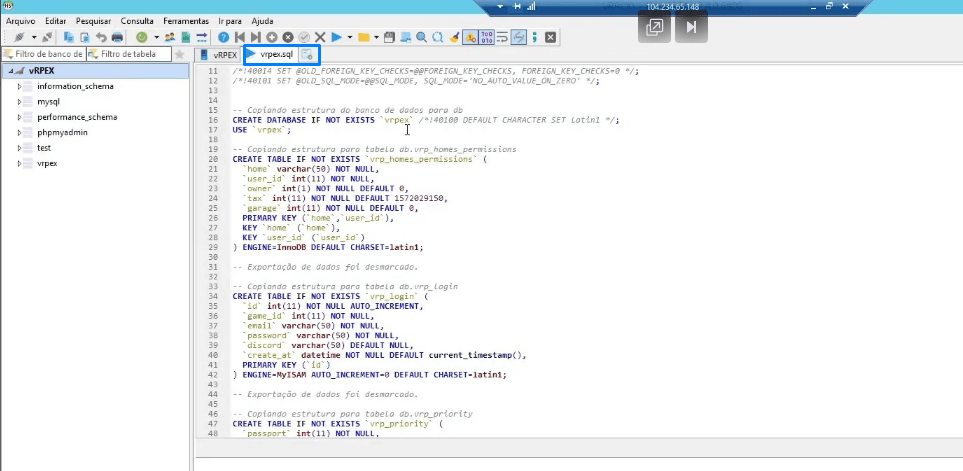Click the Filtro de banco de dados field
Screen dimensions: 963x471
(43, 55)
